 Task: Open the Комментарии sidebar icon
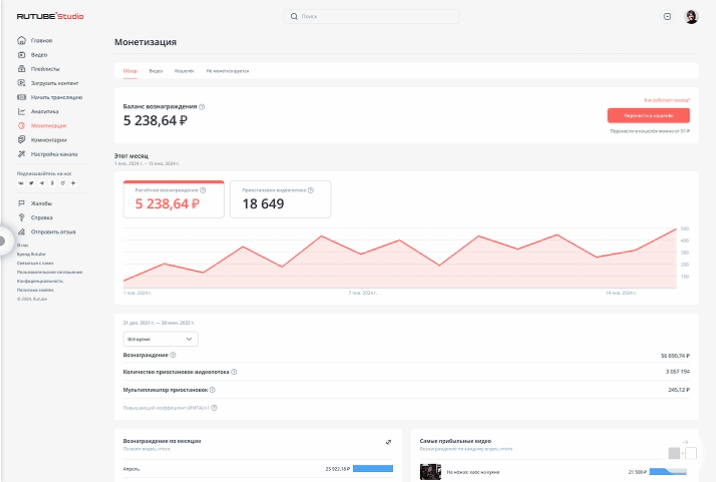click(21, 140)
